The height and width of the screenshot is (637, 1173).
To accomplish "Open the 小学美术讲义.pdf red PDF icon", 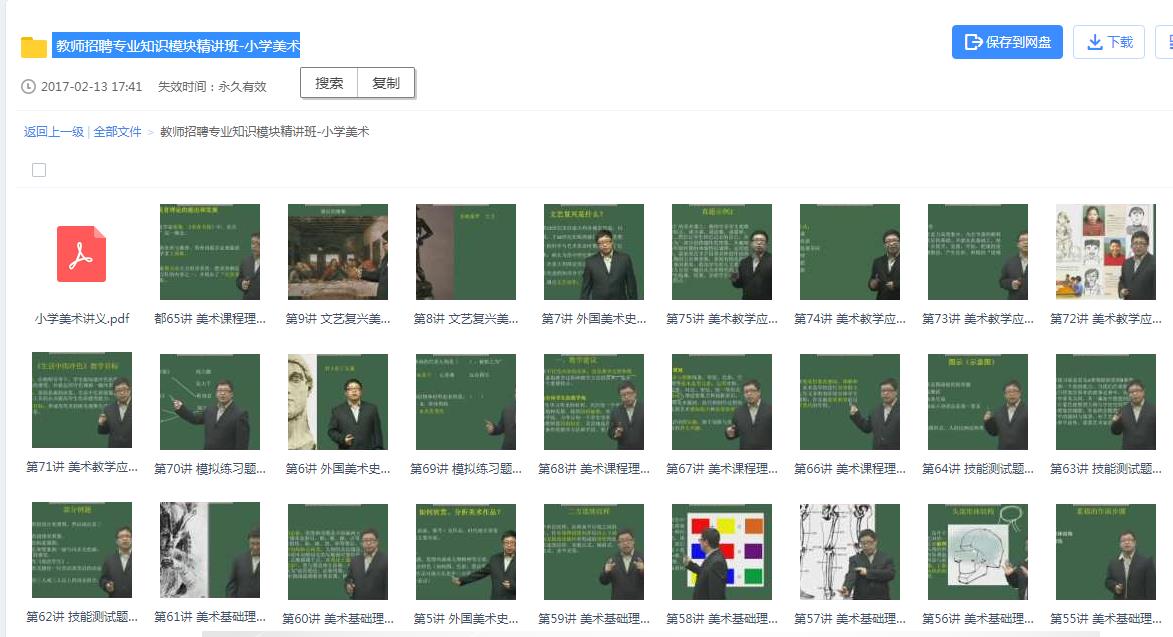I will (x=81, y=252).
